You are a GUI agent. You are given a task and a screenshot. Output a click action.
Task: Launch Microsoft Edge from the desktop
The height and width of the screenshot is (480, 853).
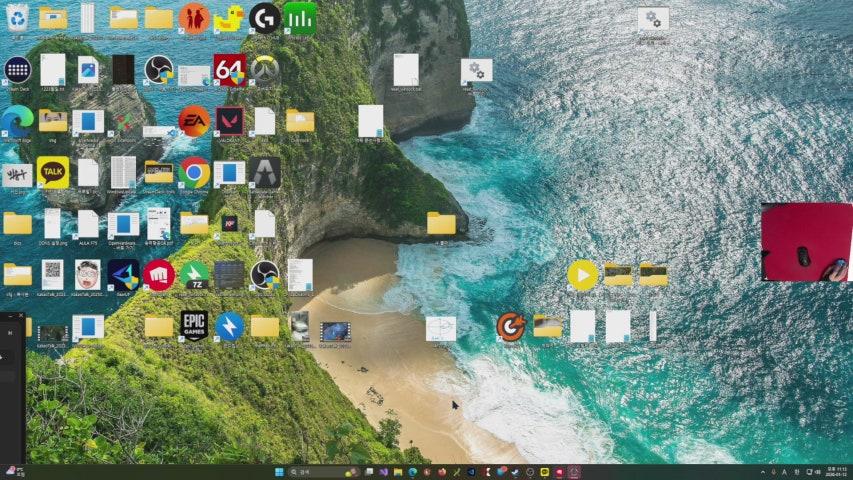[17, 121]
